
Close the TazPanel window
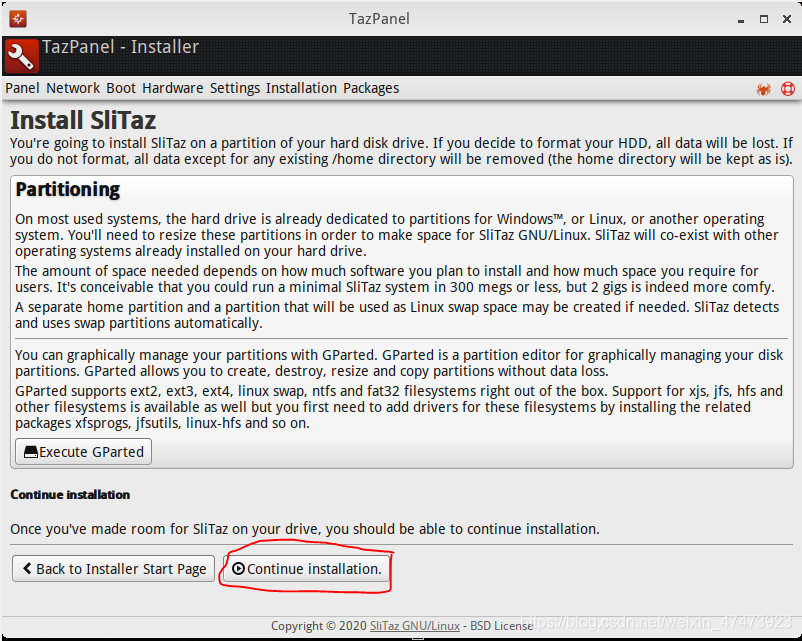point(787,19)
